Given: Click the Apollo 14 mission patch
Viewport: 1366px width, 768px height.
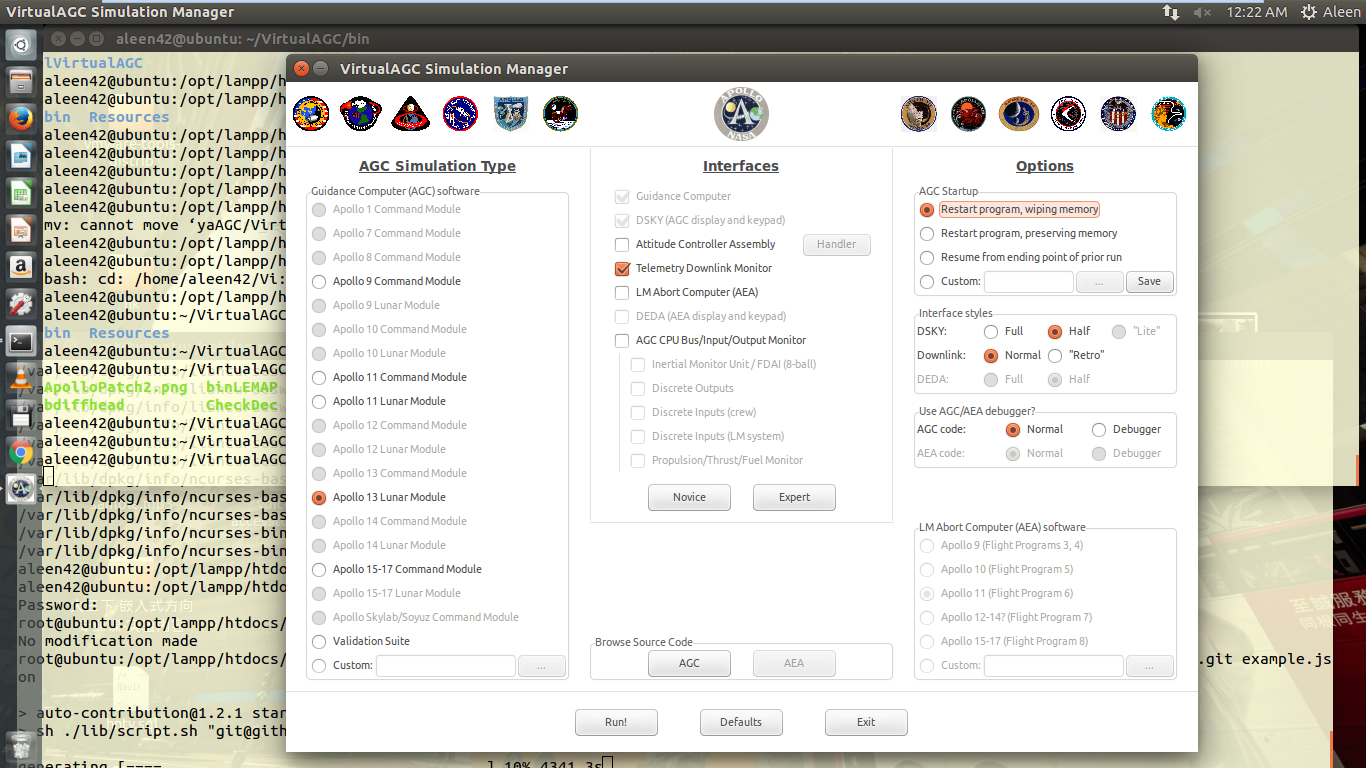Looking at the screenshot, I should 1019,114.
